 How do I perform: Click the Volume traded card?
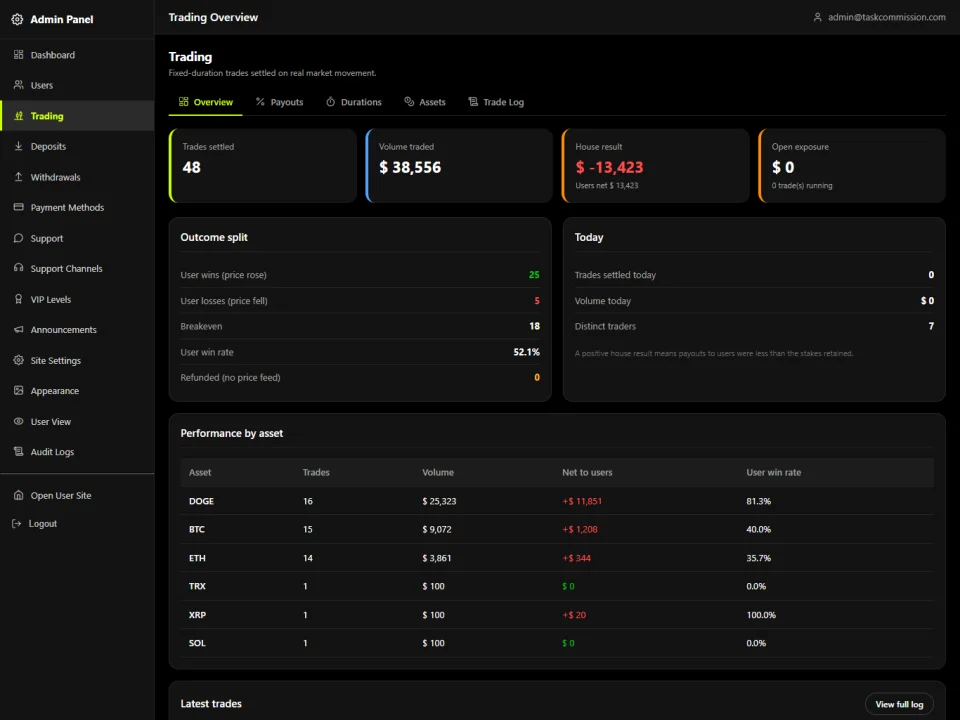(x=459, y=165)
